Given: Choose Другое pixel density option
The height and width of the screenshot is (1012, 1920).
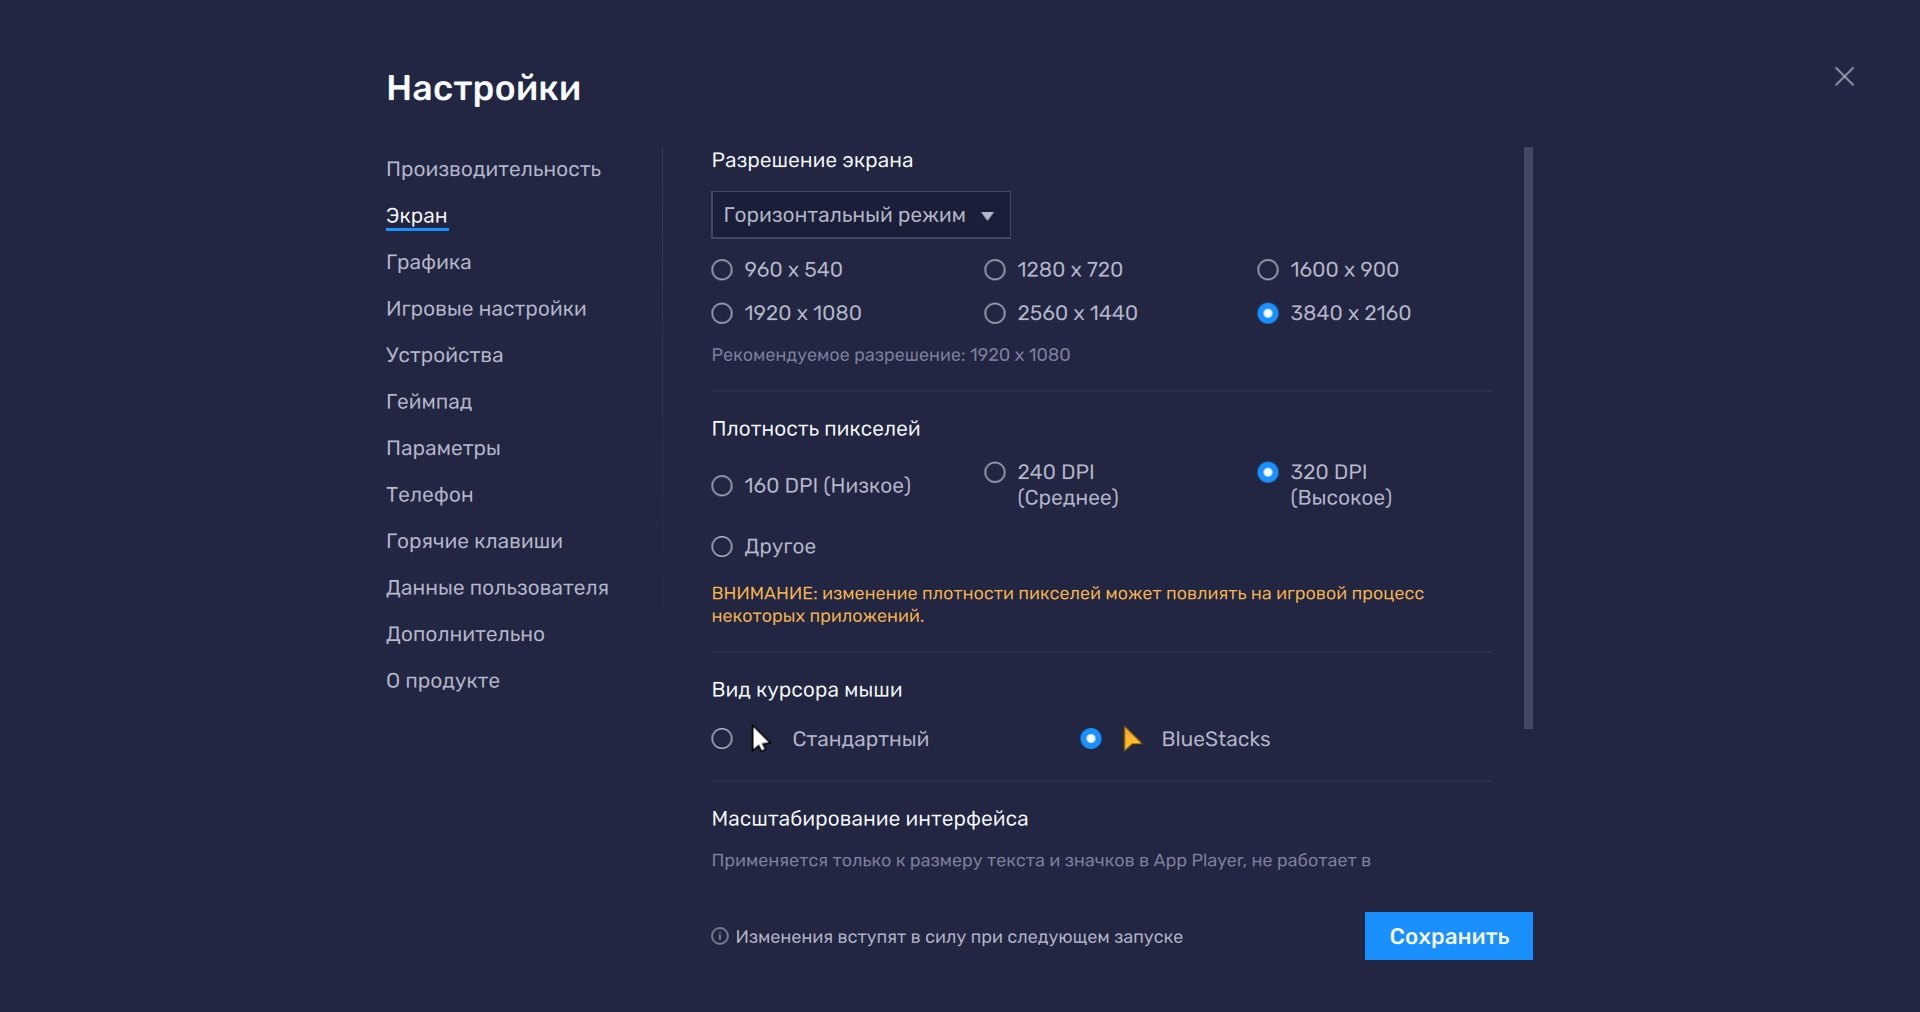Looking at the screenshot, I should pyautogui.click(x=721, y=547).
